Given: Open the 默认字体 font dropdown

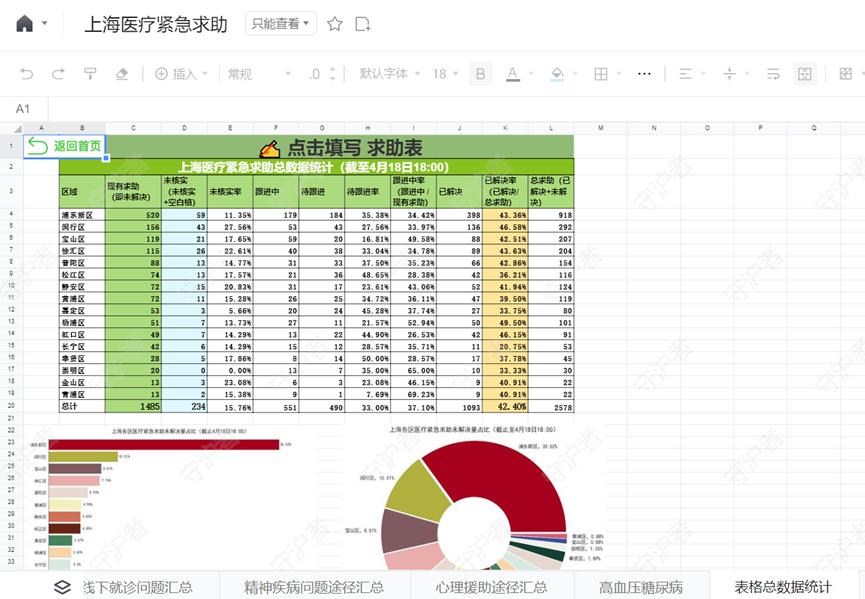Looking at the screenshot, I should point(388,73).
